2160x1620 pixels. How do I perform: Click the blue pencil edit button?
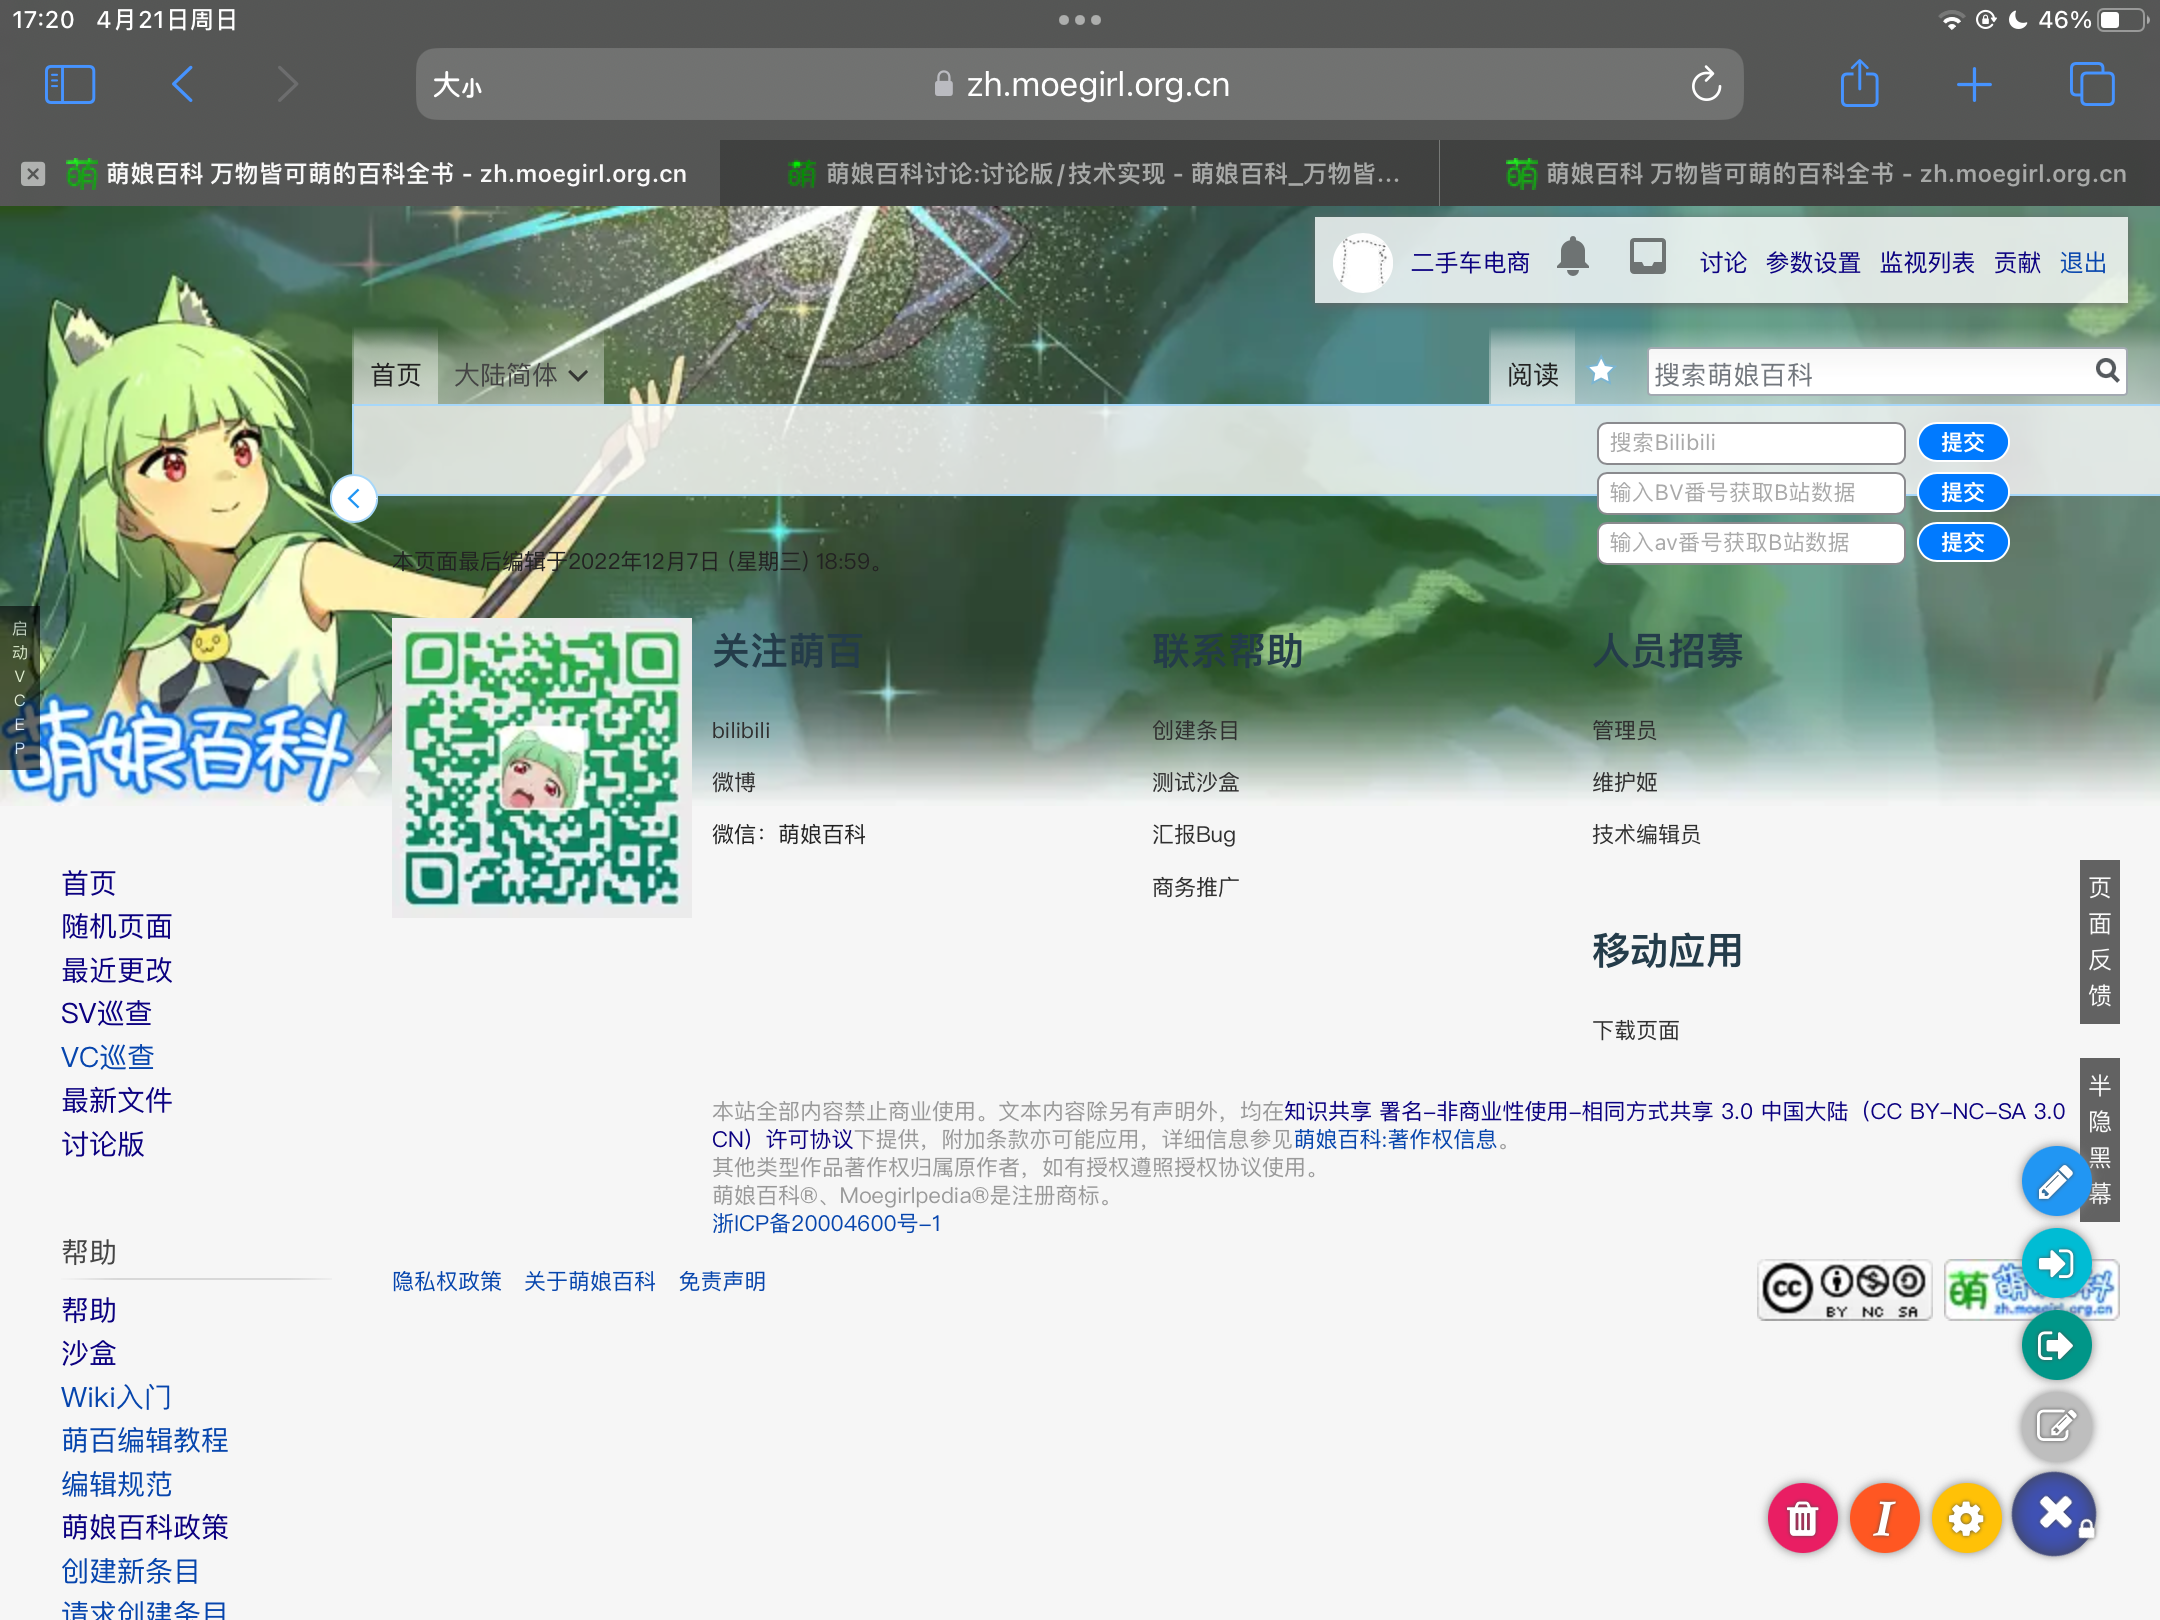[x=2055, y=1182]
